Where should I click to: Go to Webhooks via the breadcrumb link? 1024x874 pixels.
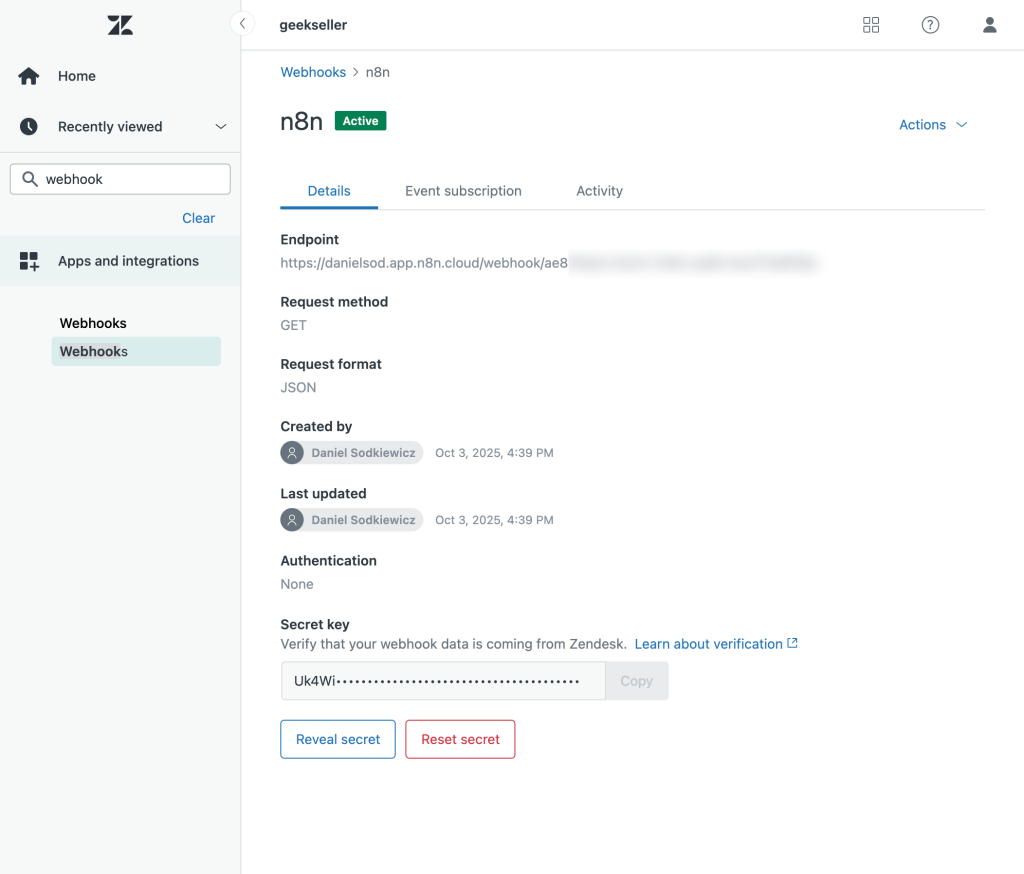[313, 72]
